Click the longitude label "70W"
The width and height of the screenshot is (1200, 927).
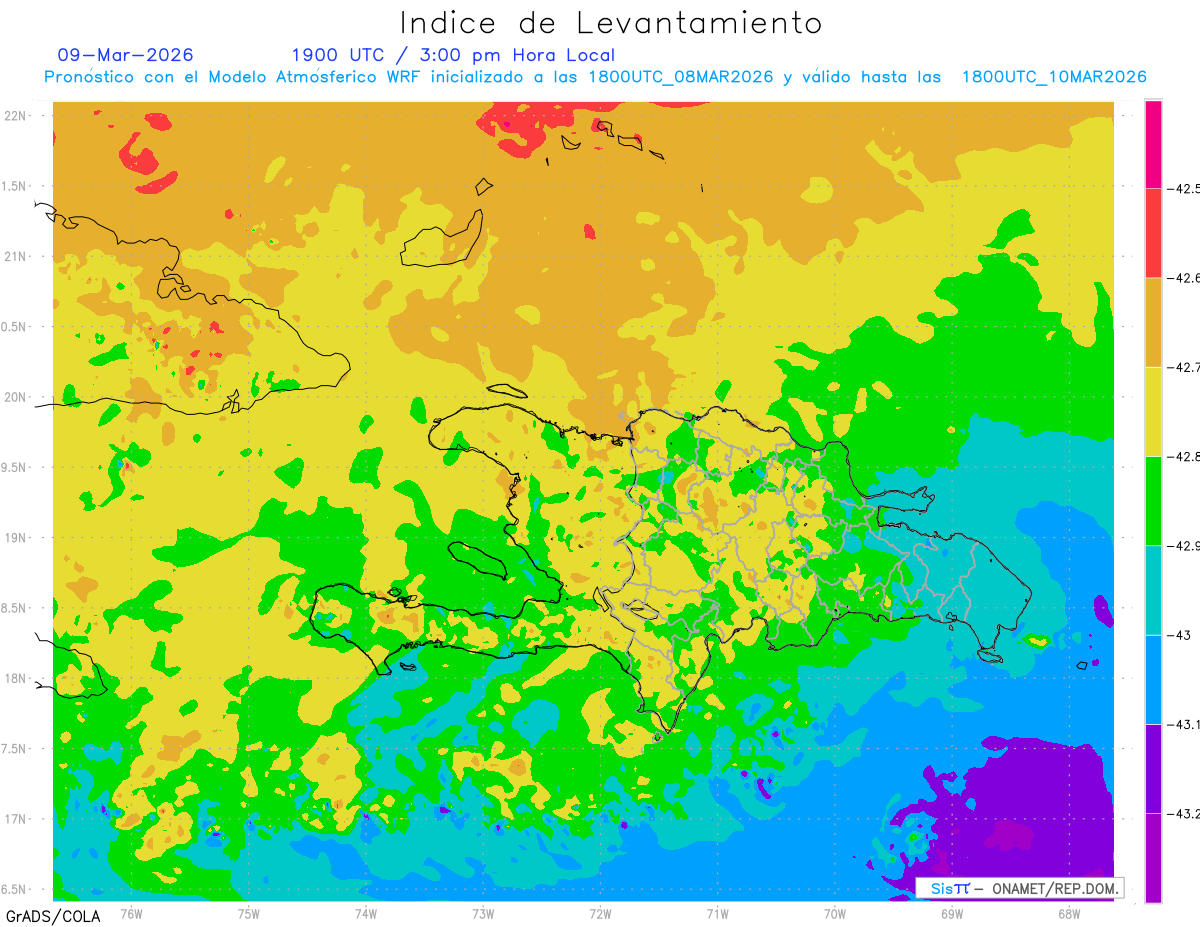[835, 913]
